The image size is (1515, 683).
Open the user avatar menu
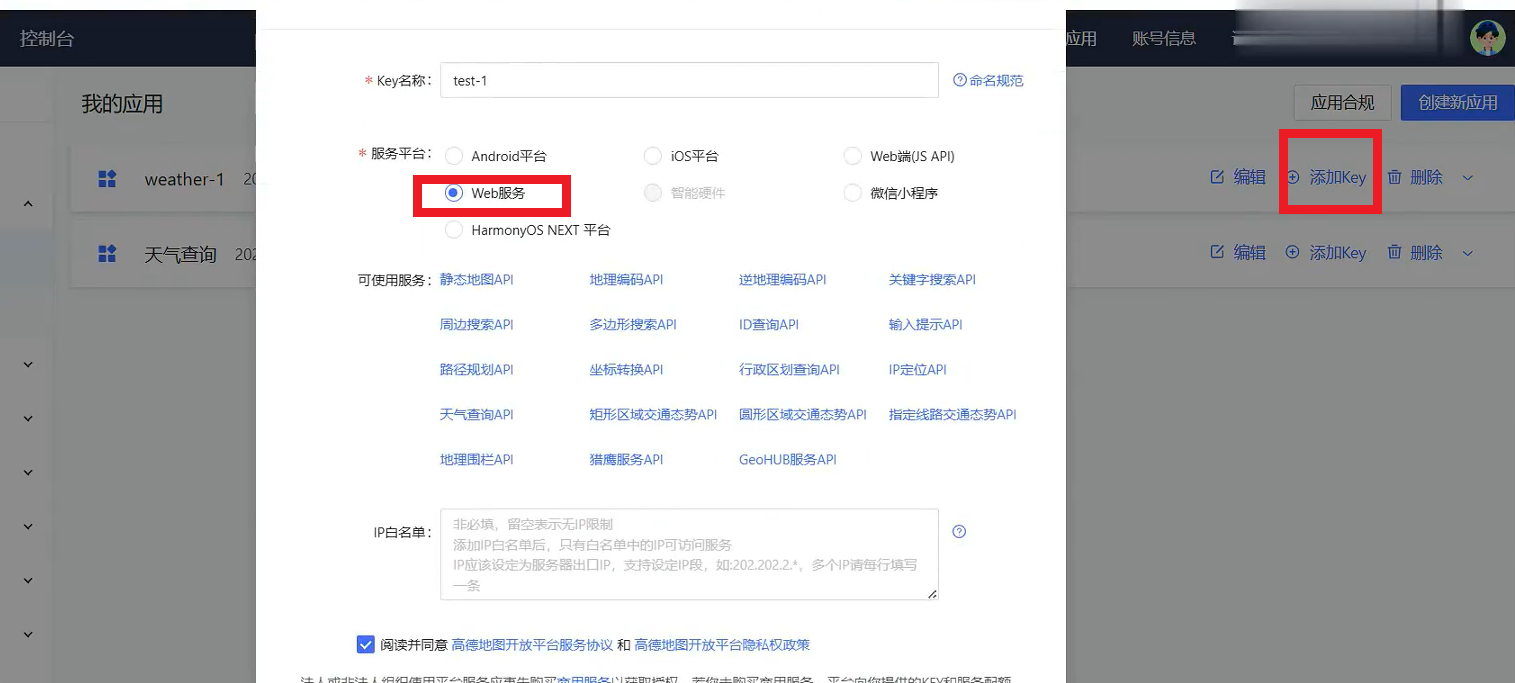pos(1488,38)
